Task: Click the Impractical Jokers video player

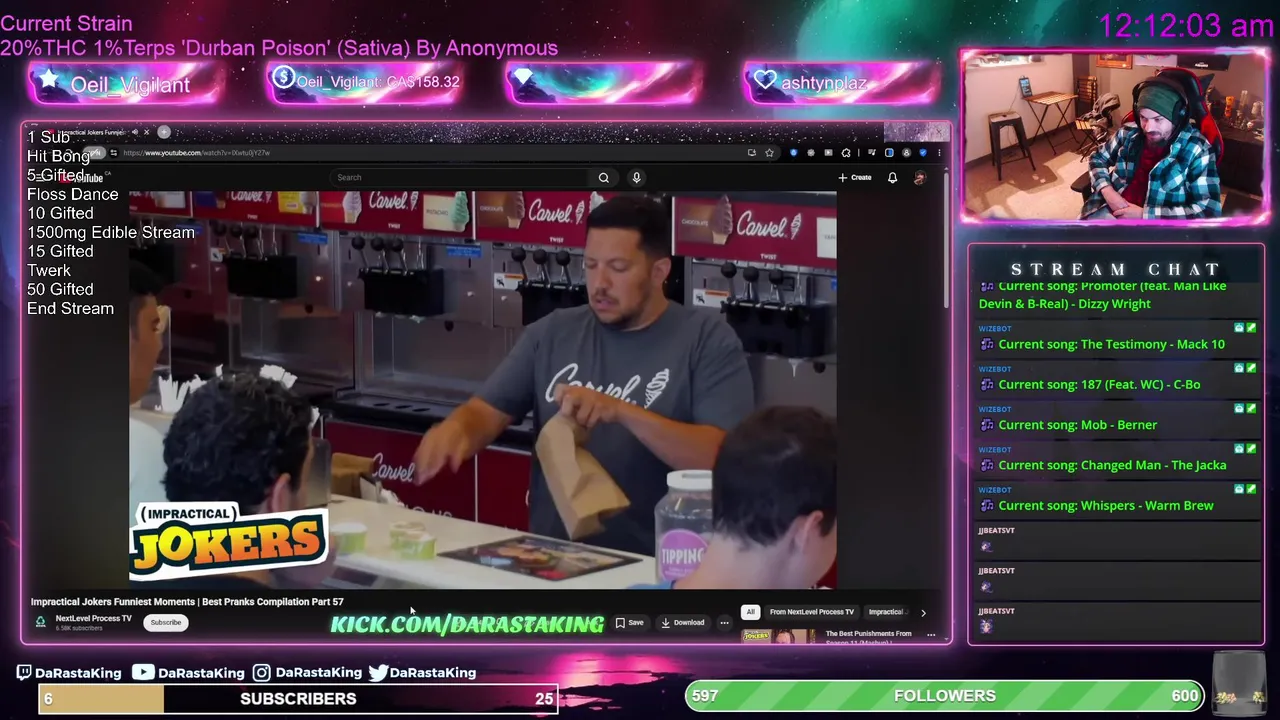Action: pos(482,390)
